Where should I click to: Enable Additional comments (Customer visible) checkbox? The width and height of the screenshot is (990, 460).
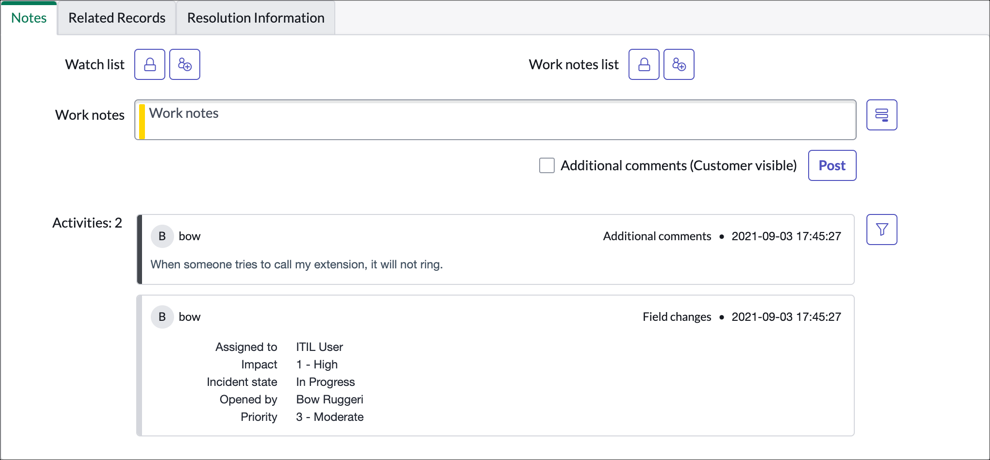(x=547, y=166)
